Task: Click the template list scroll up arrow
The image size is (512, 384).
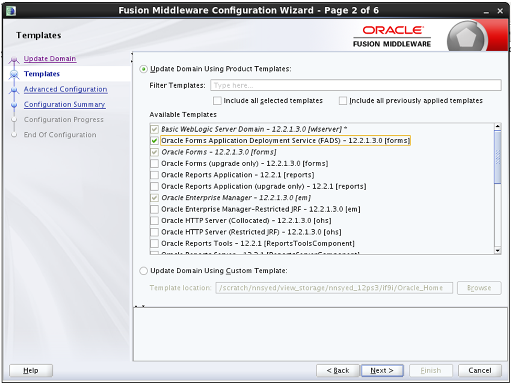Action: pos(498,127)
